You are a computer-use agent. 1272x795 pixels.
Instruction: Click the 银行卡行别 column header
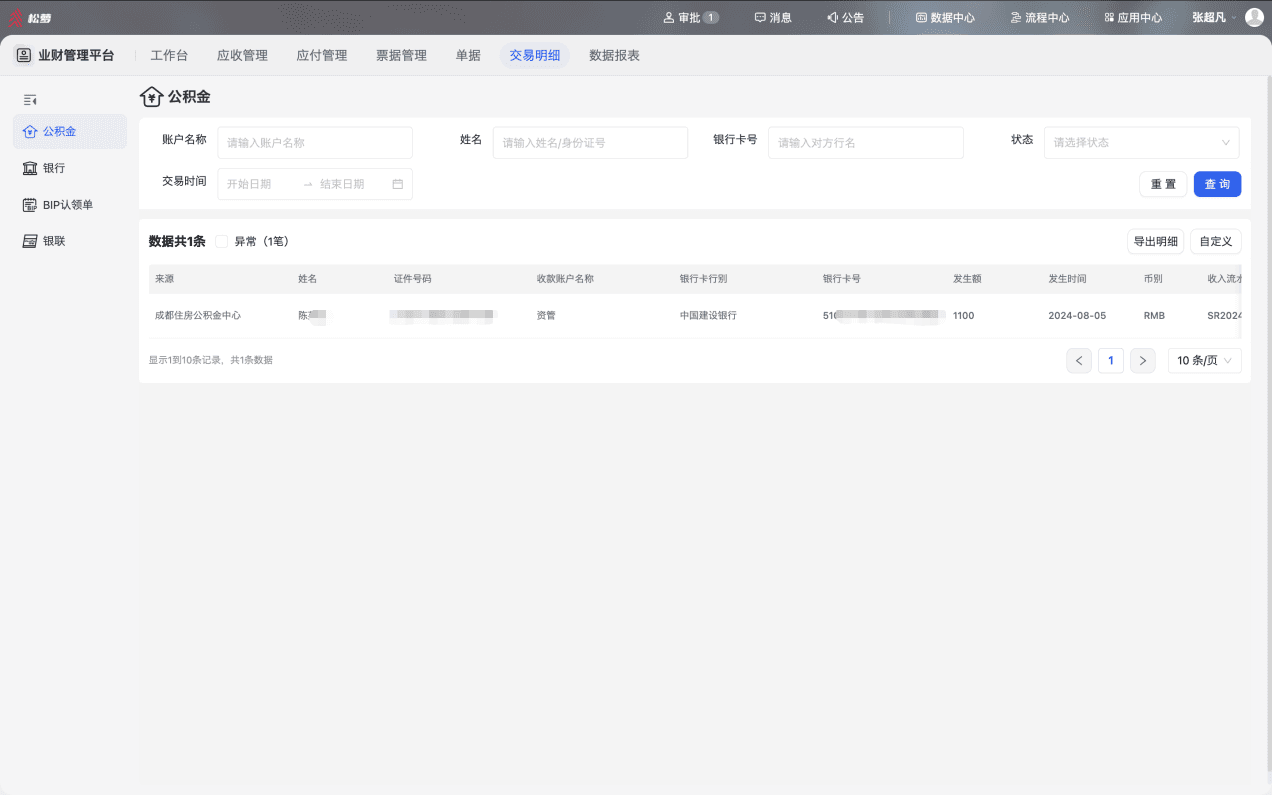pos(704,279)
